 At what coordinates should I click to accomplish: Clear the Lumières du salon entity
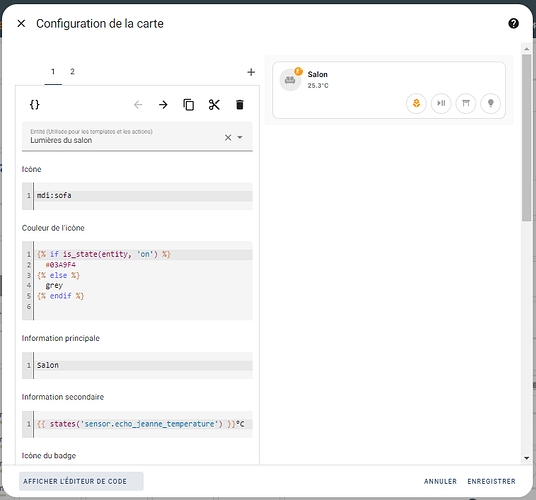tap(228, 137)
